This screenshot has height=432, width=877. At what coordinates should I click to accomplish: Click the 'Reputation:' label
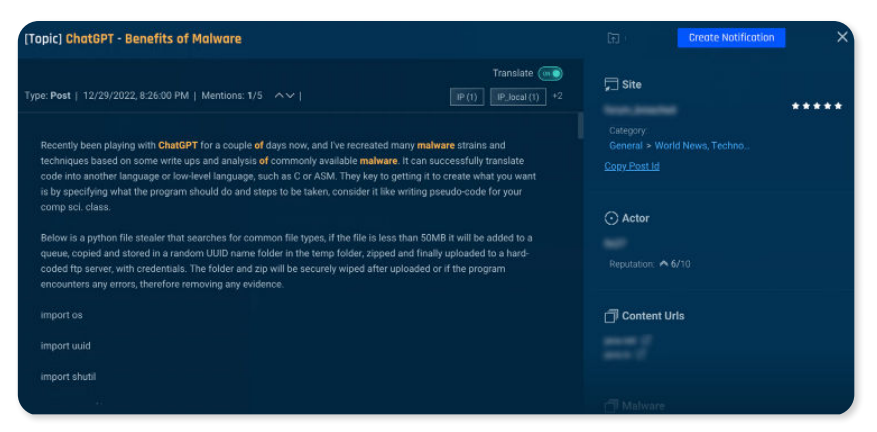point(632,264)
